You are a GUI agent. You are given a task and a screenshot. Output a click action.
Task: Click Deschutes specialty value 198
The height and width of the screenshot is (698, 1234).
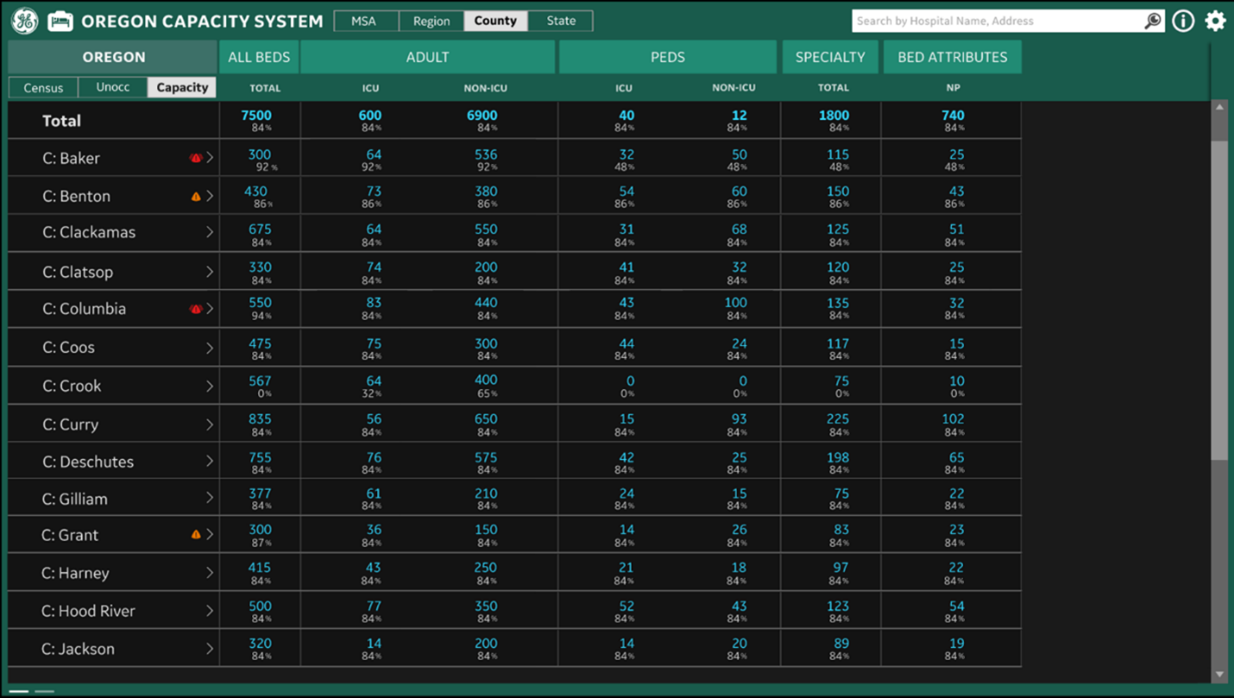pyautogui.click(x=837, y=458)
